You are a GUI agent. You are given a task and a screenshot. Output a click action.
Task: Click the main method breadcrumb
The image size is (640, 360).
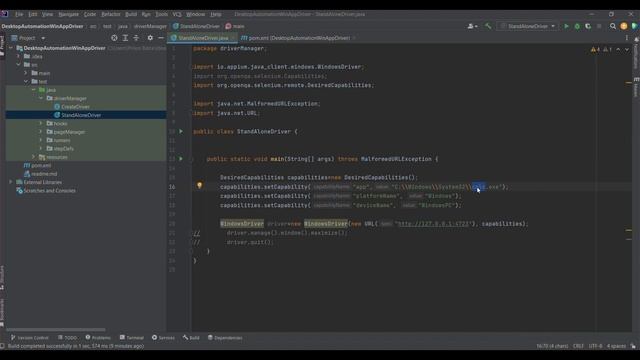(235, 26)
